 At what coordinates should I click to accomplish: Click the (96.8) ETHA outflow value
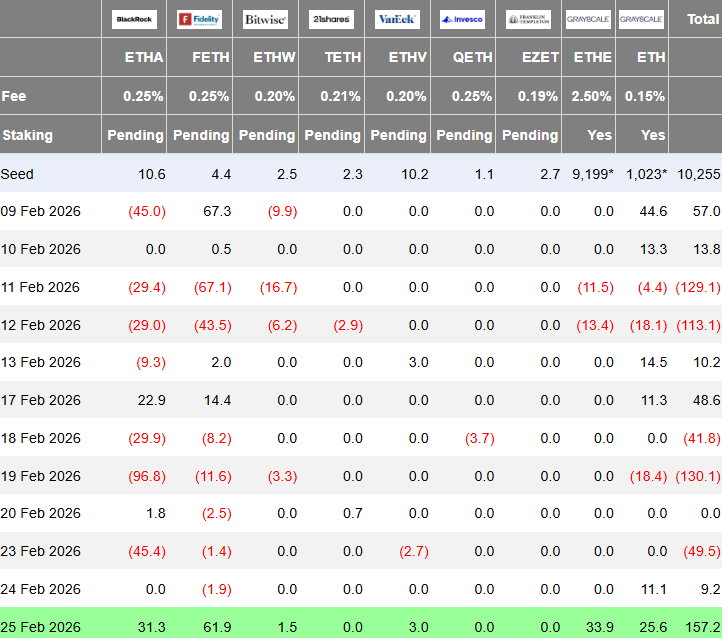point(147,476)
